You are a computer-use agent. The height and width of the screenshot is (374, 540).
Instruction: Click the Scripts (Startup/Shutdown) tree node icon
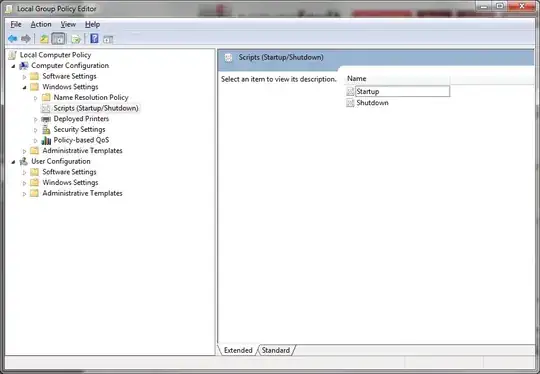tap(45, 108)
